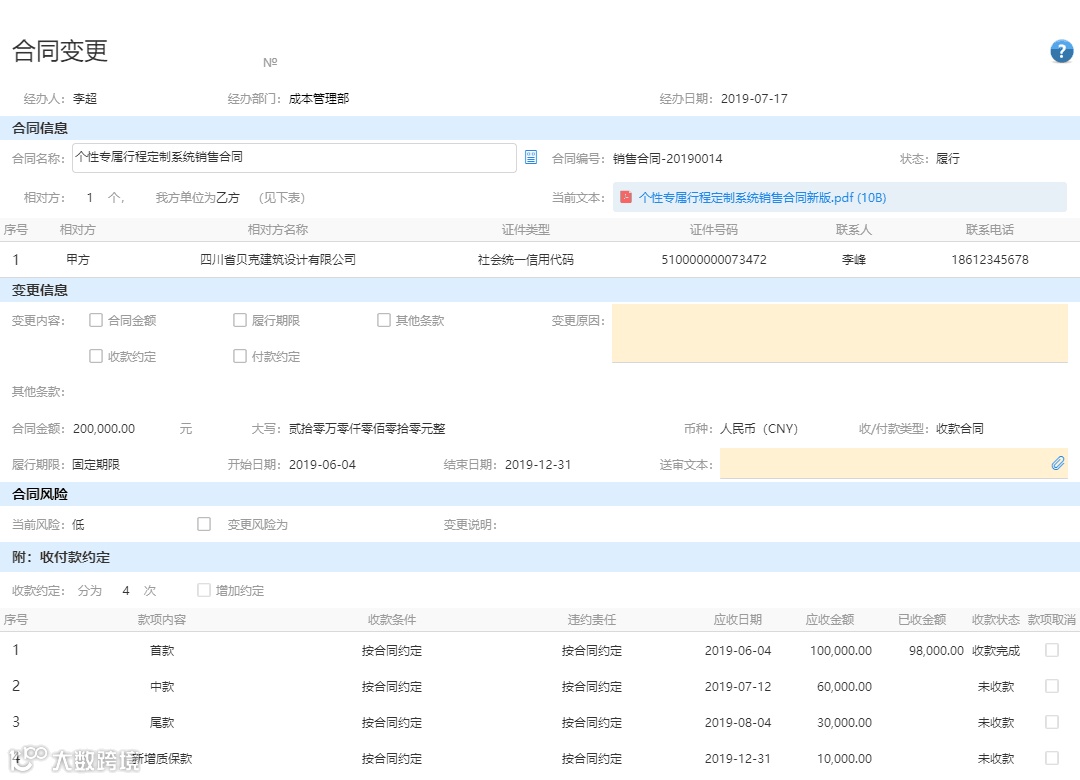Viewport: 1080px width, 780px height.
Task: Toggle the 变更风险为 checkbox
Action: pyautogui.click(x=204, y=524)
